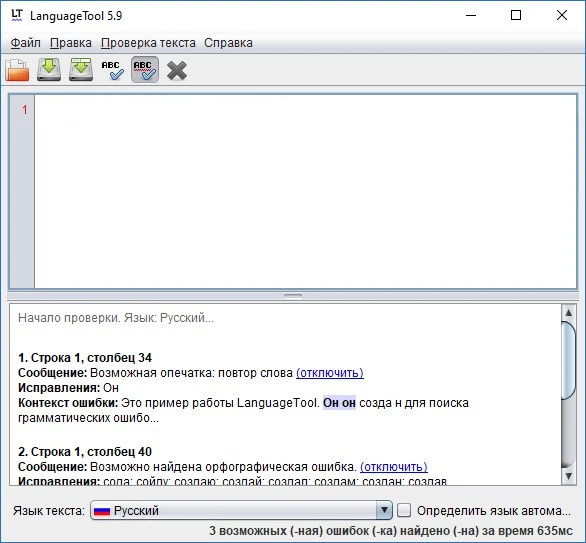Click the "Начало проверки. Язык: Русский..." line
This screenshot has height=543, width=586.
click(x=116, y=318)
